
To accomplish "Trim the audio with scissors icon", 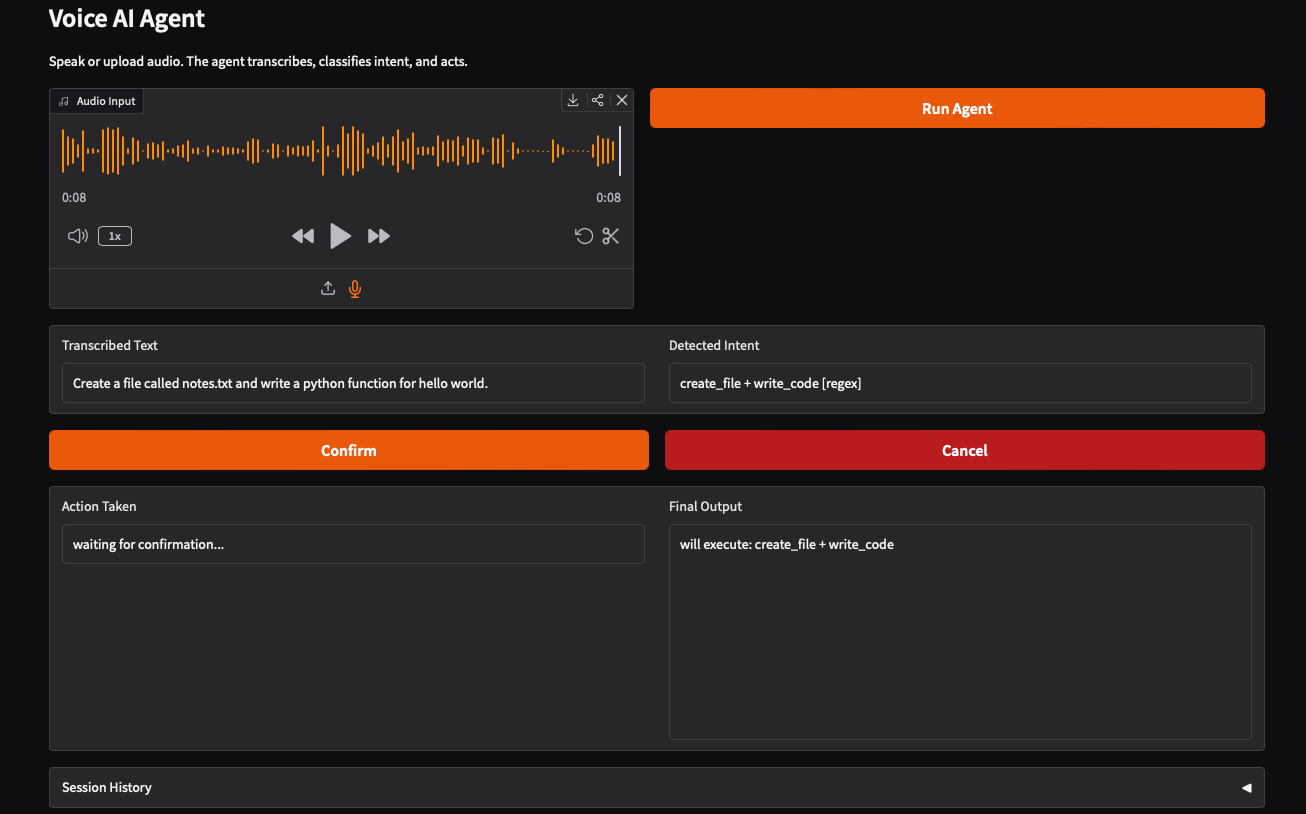I will tap(611, 236).
